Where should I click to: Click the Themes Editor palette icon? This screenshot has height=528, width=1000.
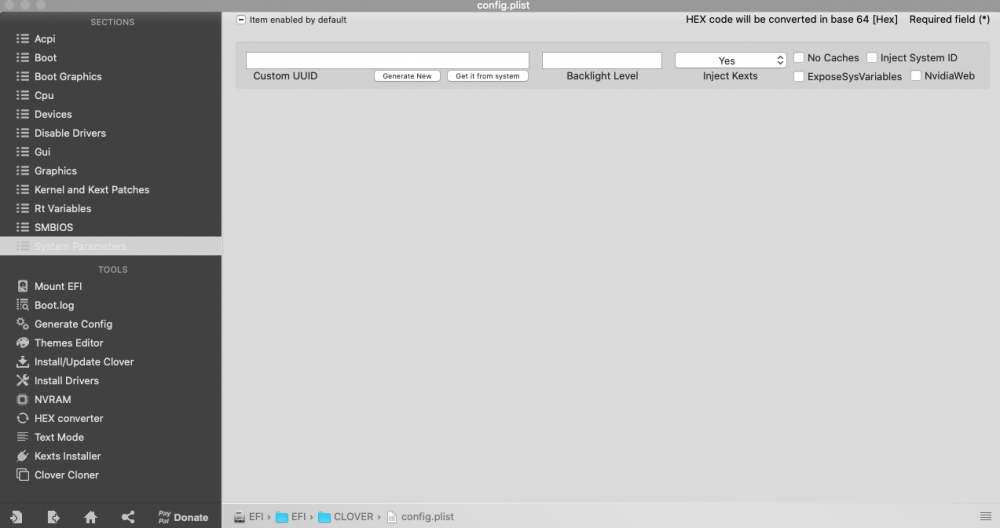point(22,342)
